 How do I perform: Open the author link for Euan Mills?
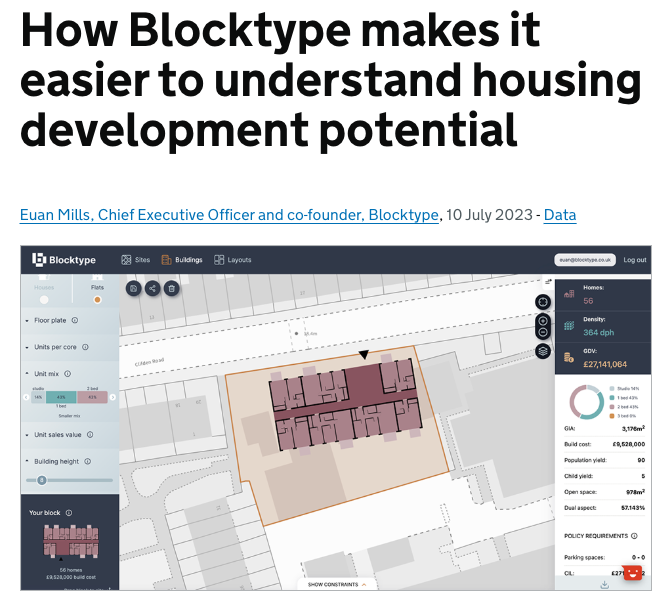pos(229,215)
